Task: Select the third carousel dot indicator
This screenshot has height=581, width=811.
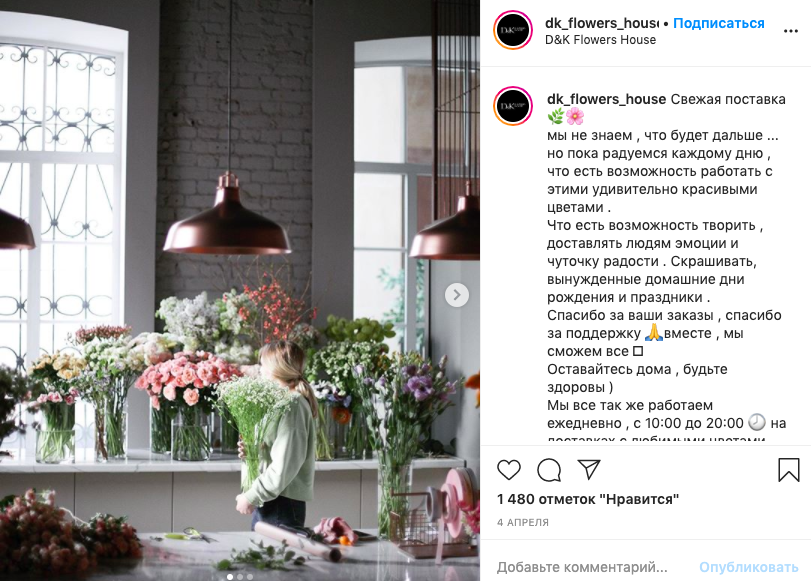Action: (x=250, y=576)
